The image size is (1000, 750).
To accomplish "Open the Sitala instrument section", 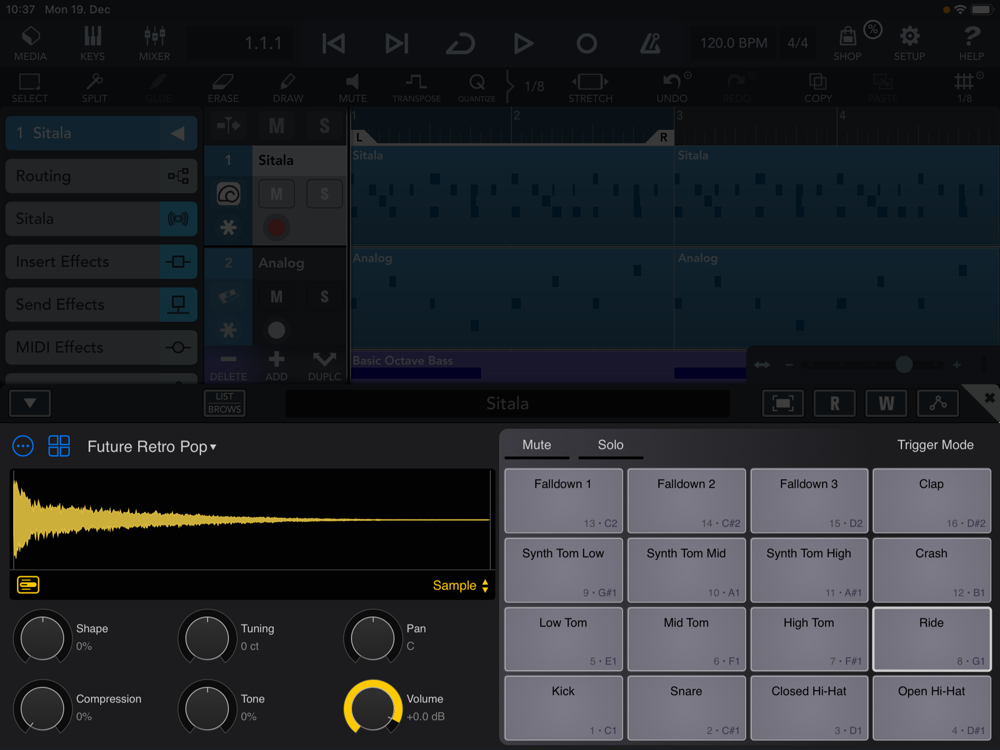I will click(101, 219).
